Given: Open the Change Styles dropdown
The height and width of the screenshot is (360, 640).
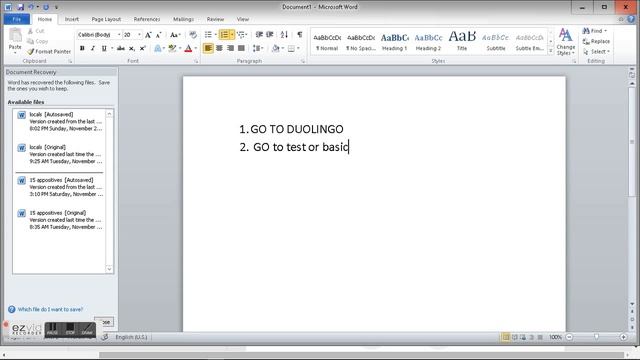Looking at the screenshot, I should click(x=565, y=42).
